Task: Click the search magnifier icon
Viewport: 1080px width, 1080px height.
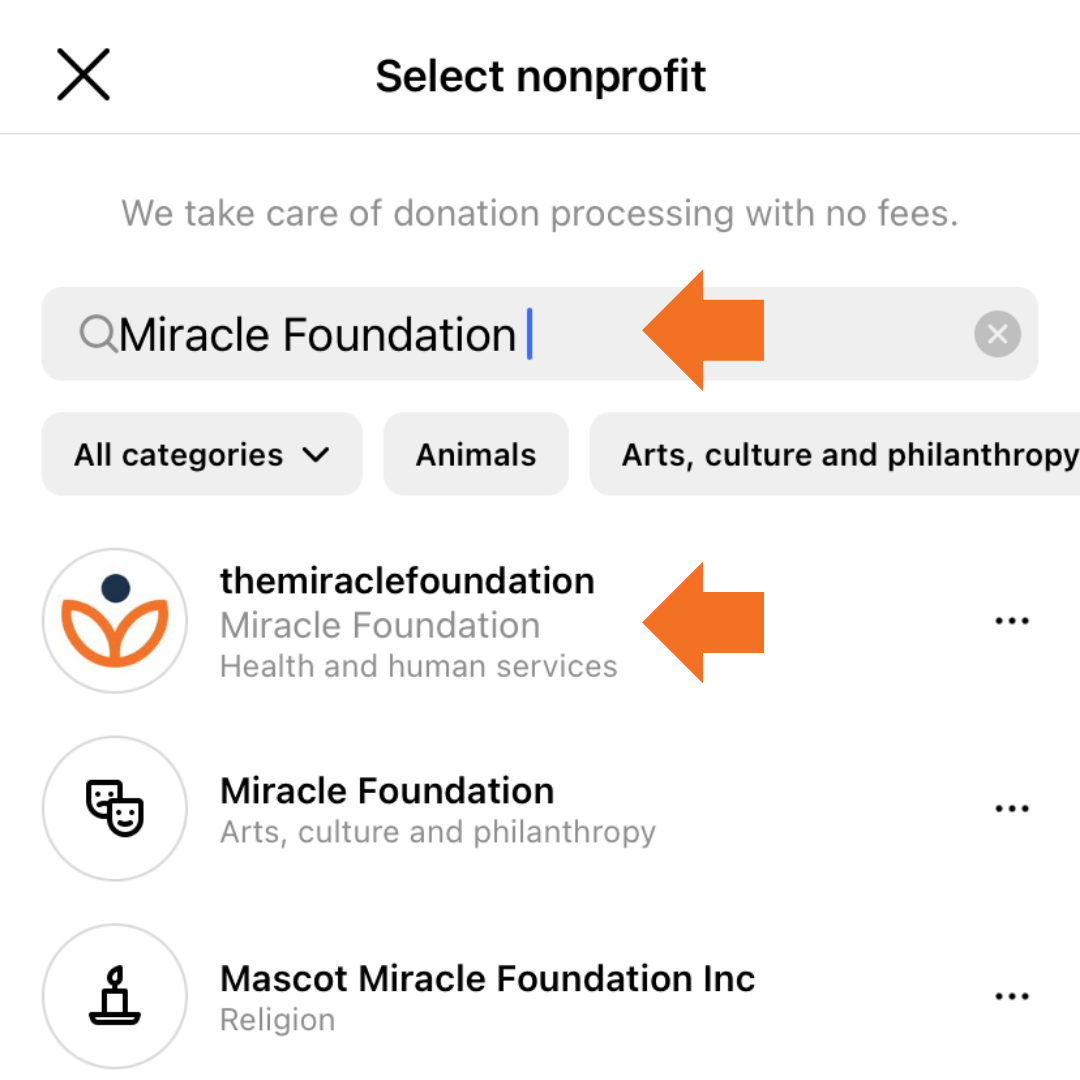Action: 97,334
